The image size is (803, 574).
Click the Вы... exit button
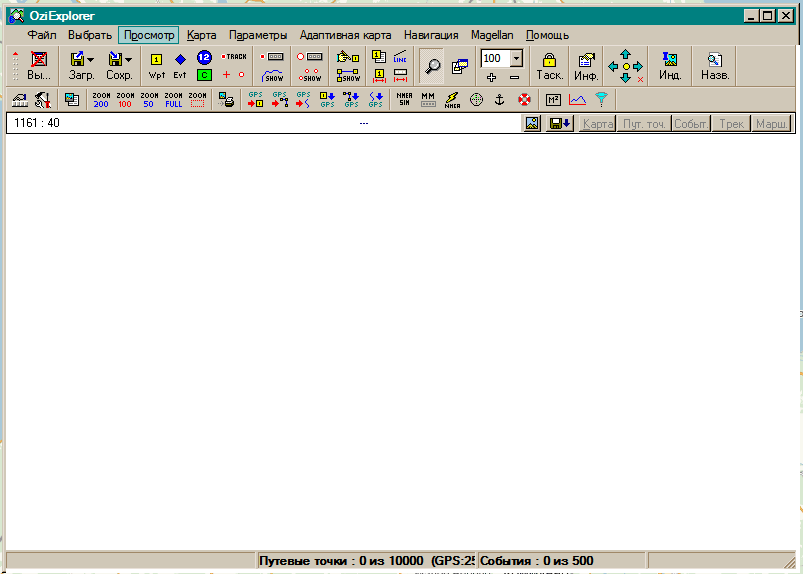[x=39, y=66]
